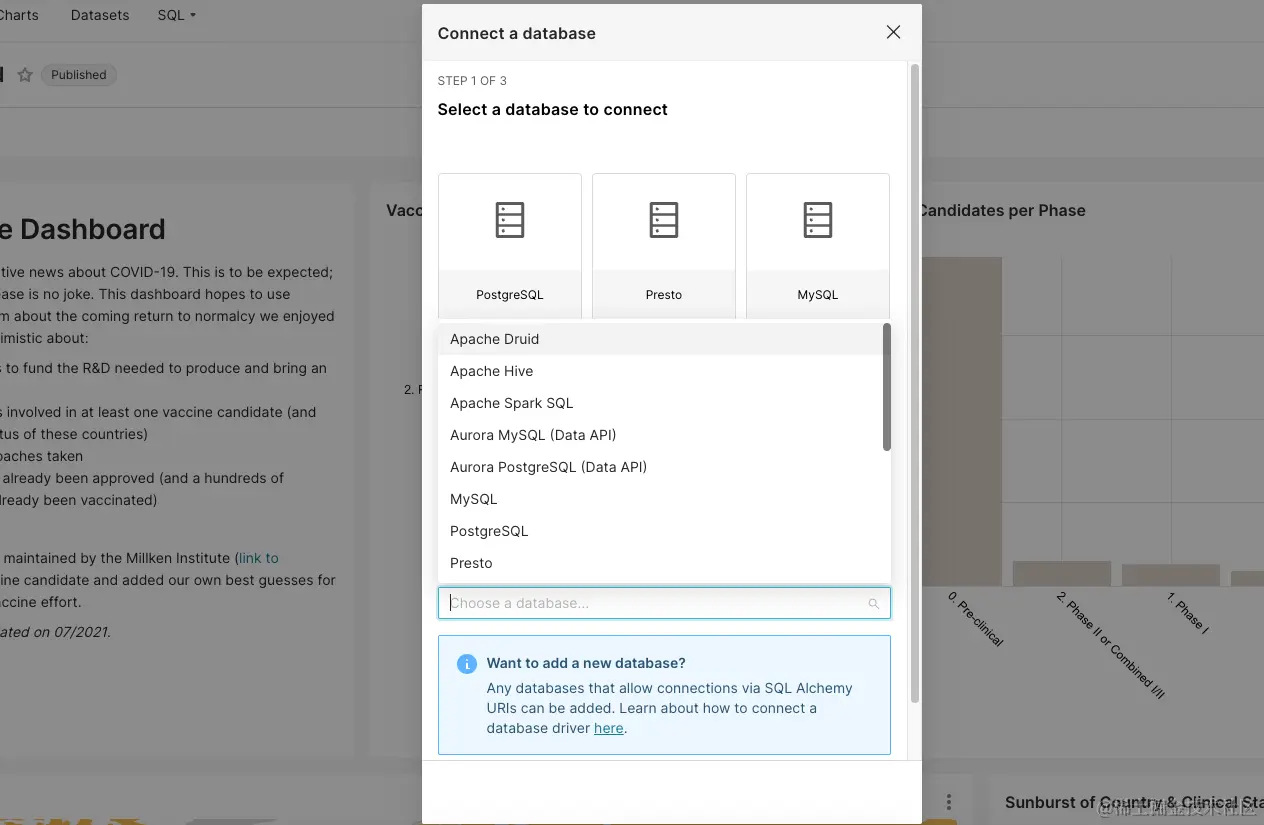The height and width of the screenshot is (825, 1264).
Task: Click the dropdown list scrollbar thumb
Action: click(887, 387)
